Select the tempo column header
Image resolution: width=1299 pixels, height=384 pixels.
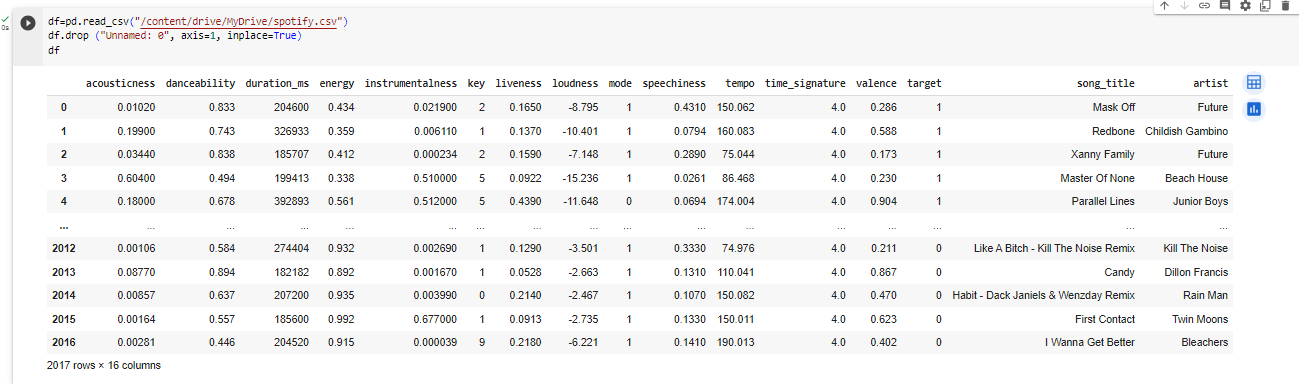click(x=739, y=83)
